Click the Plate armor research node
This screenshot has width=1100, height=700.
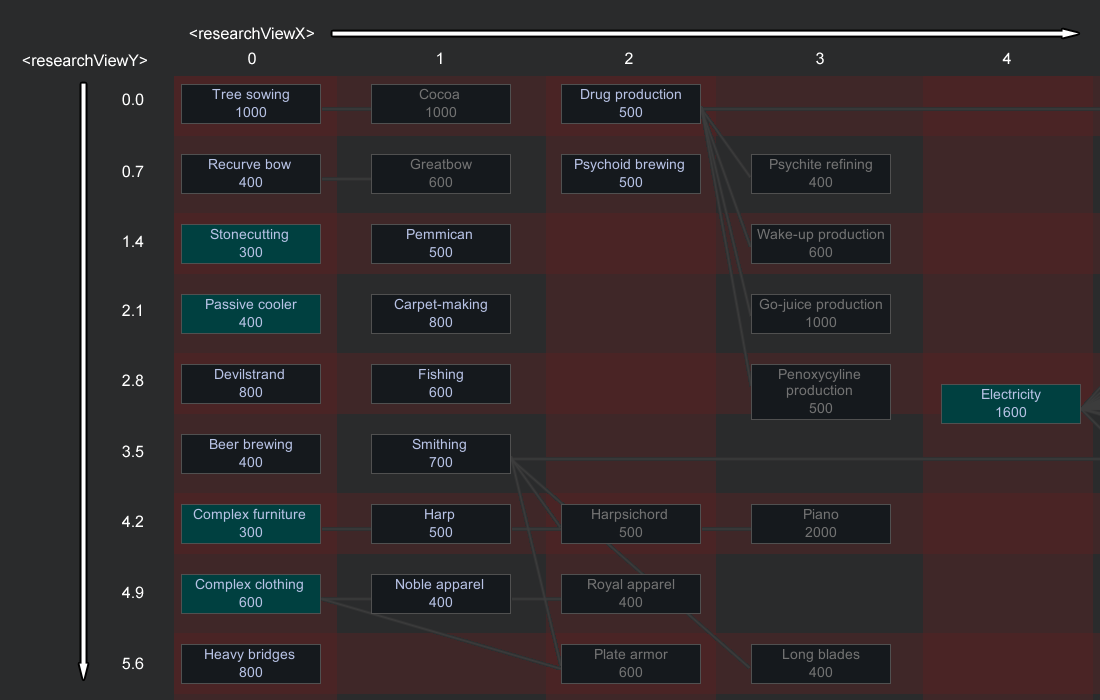point(630,664)
